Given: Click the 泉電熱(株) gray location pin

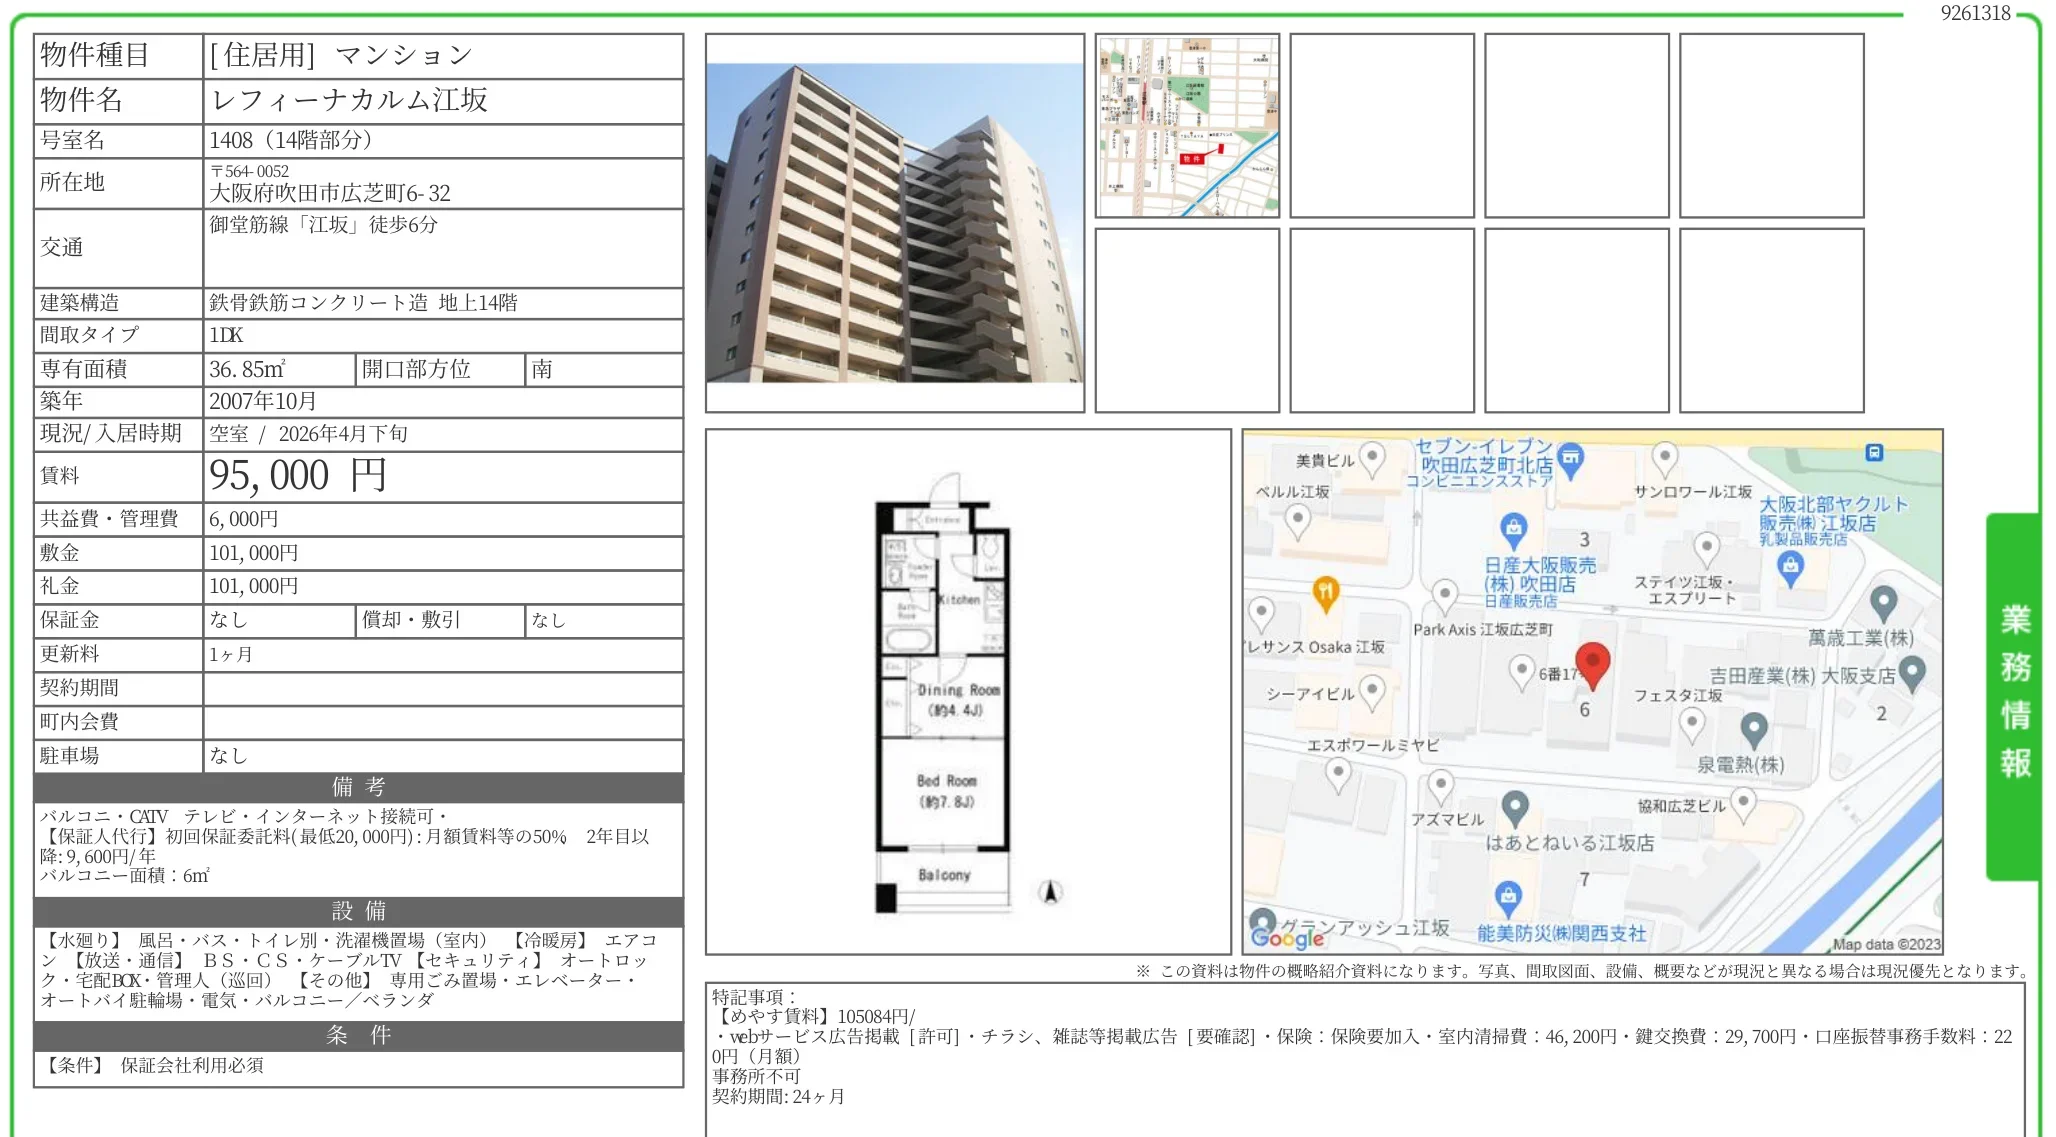Looking at the screenshot, I should tap(1754, 729).
